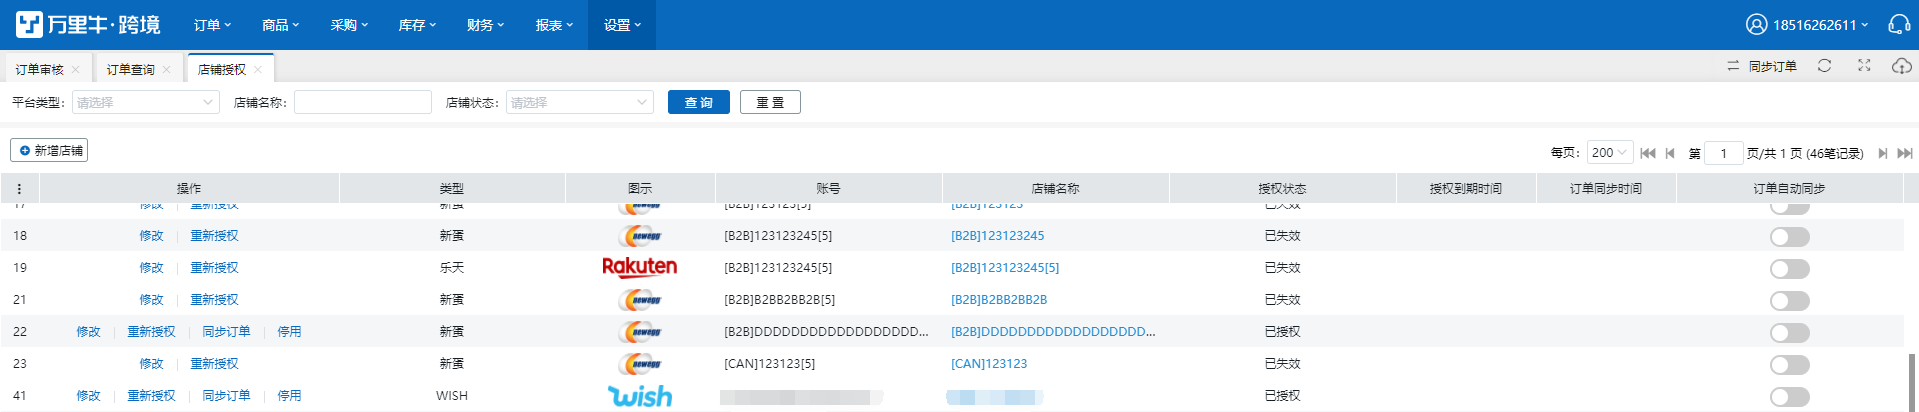Go to next page arrow
The image size is (1919, 412).
point(1883,153)
